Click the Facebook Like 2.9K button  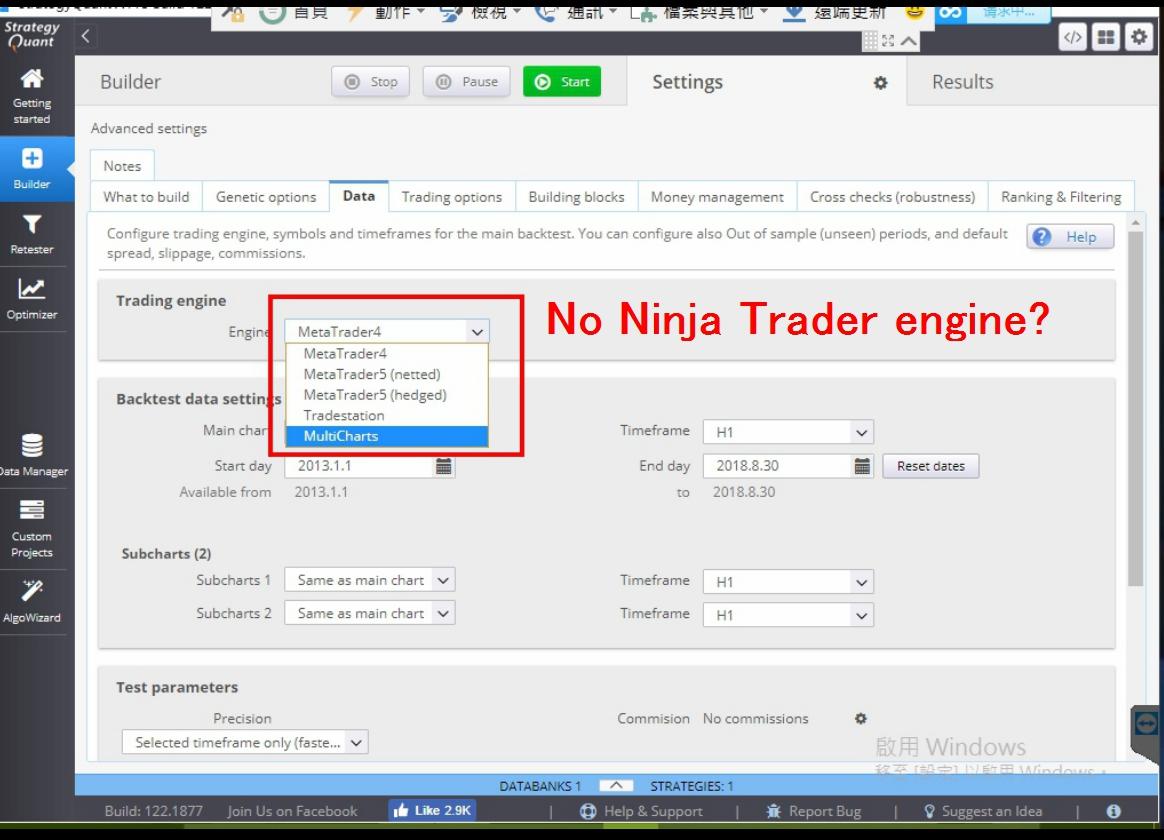point(432,810)
